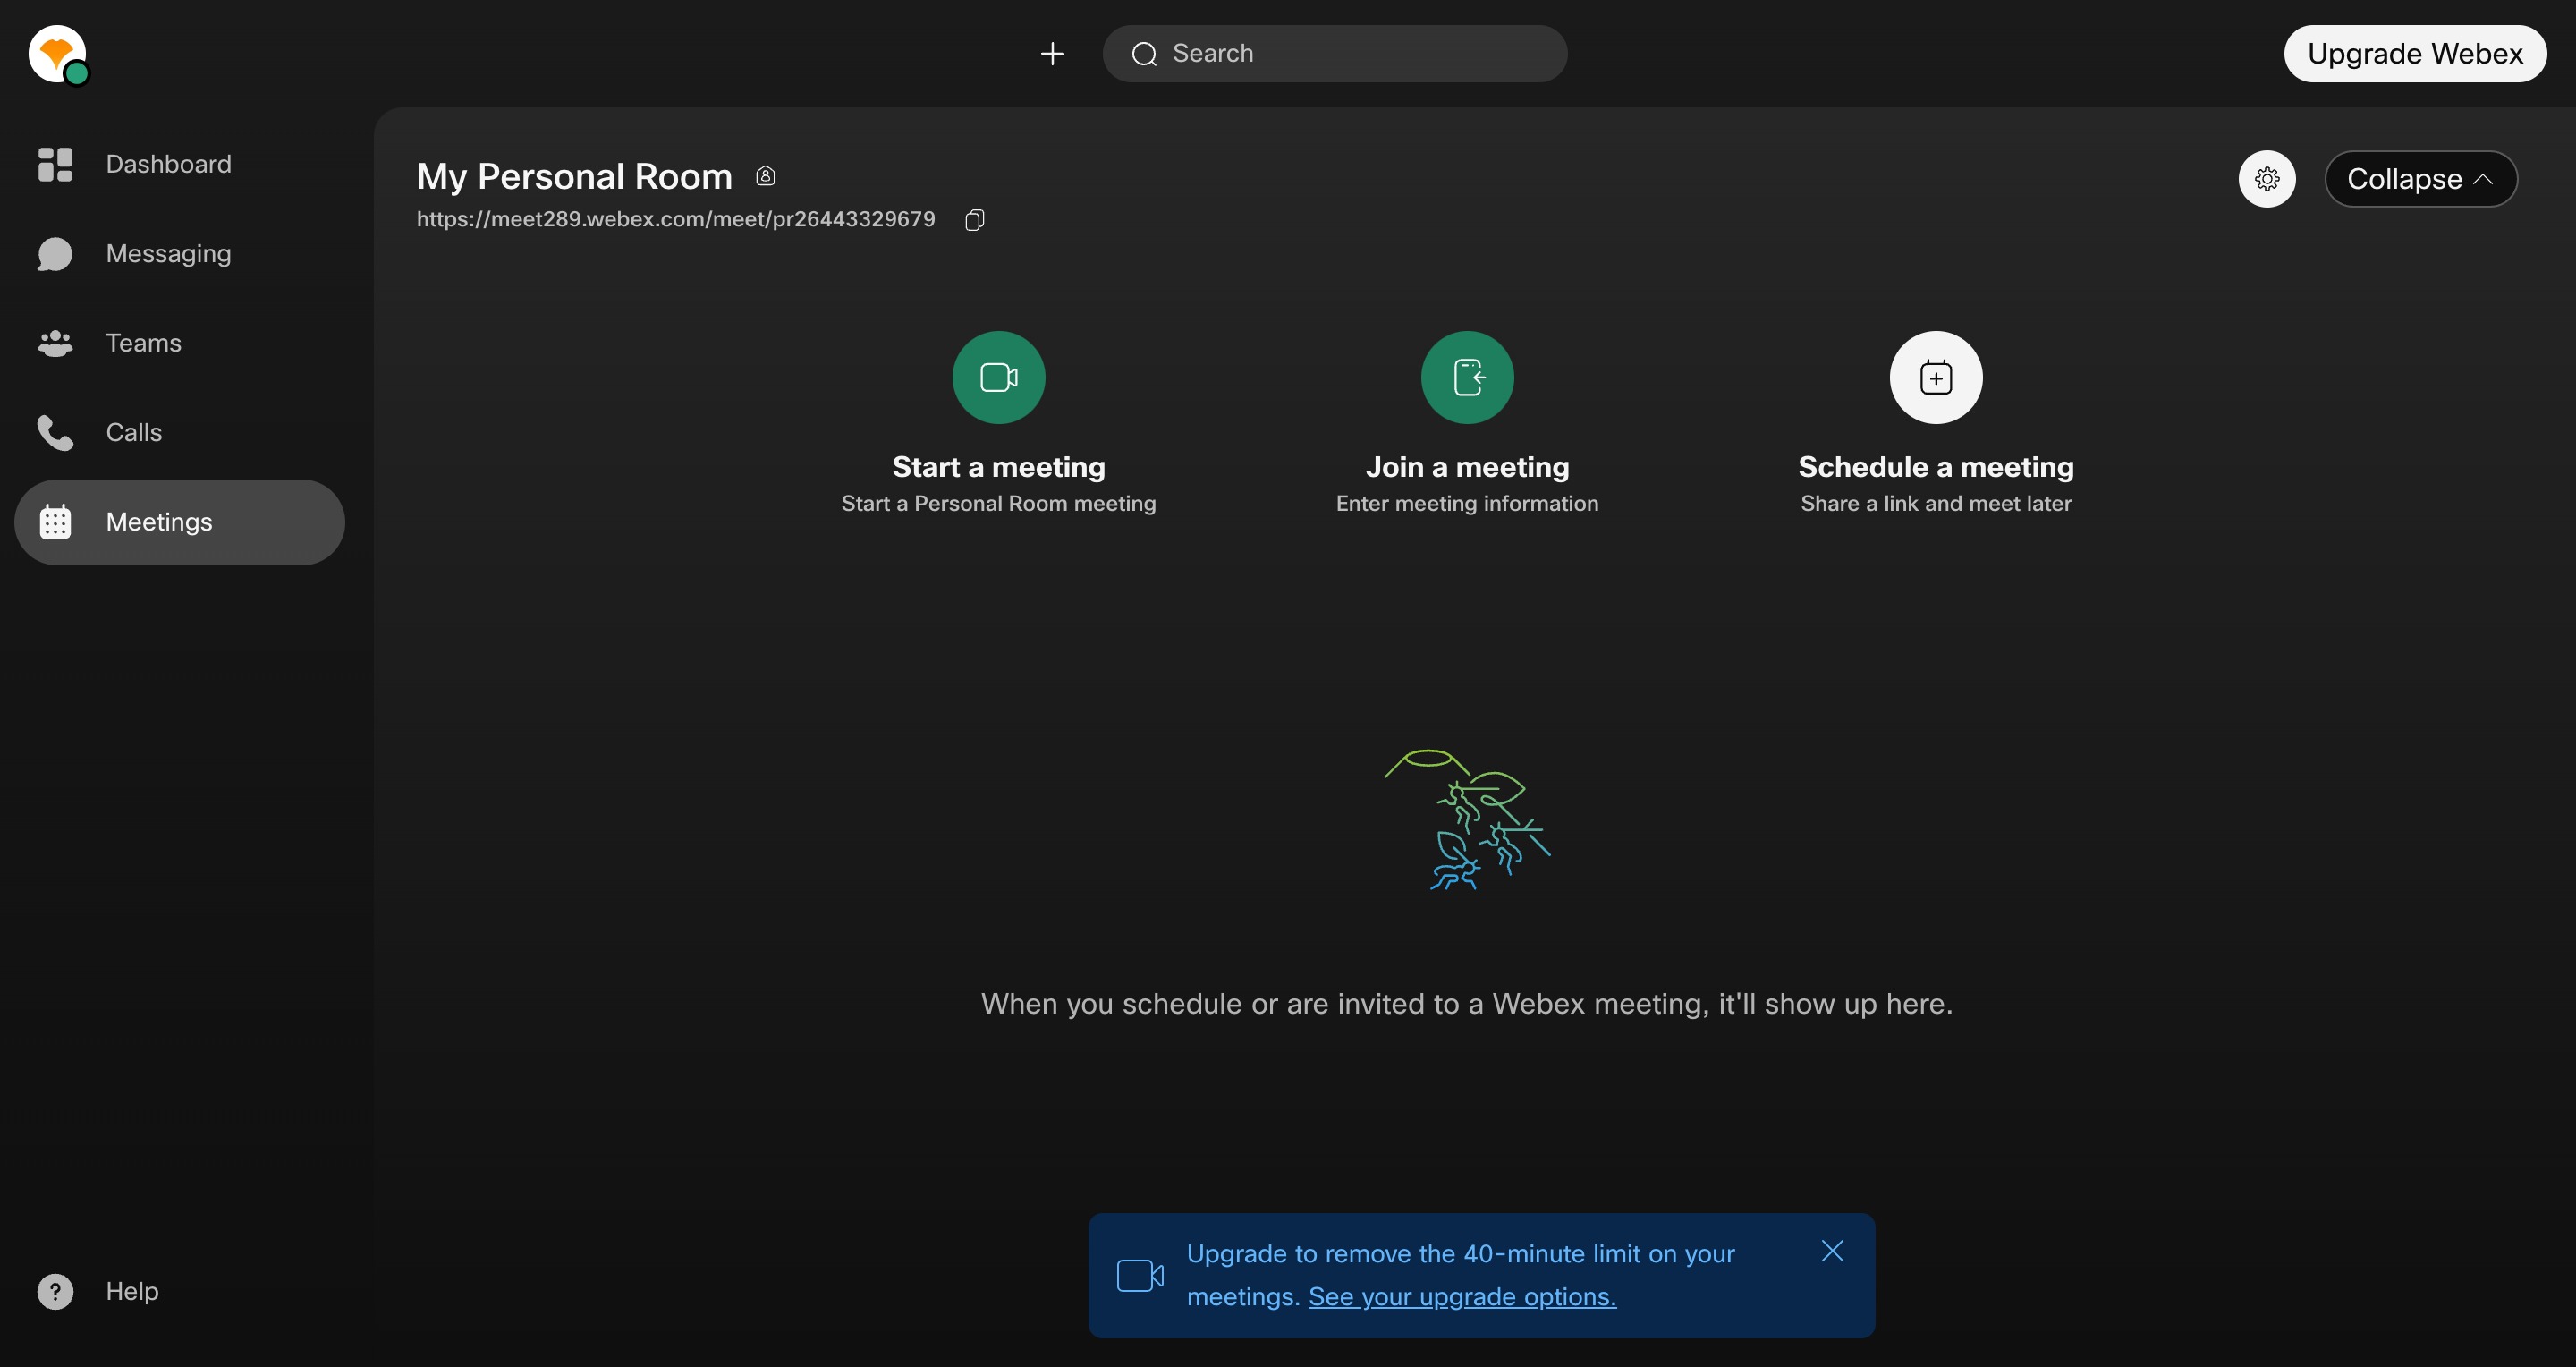Click the Upgrade Webex button
The image size is (2576, 1367).
point(2414,54)
